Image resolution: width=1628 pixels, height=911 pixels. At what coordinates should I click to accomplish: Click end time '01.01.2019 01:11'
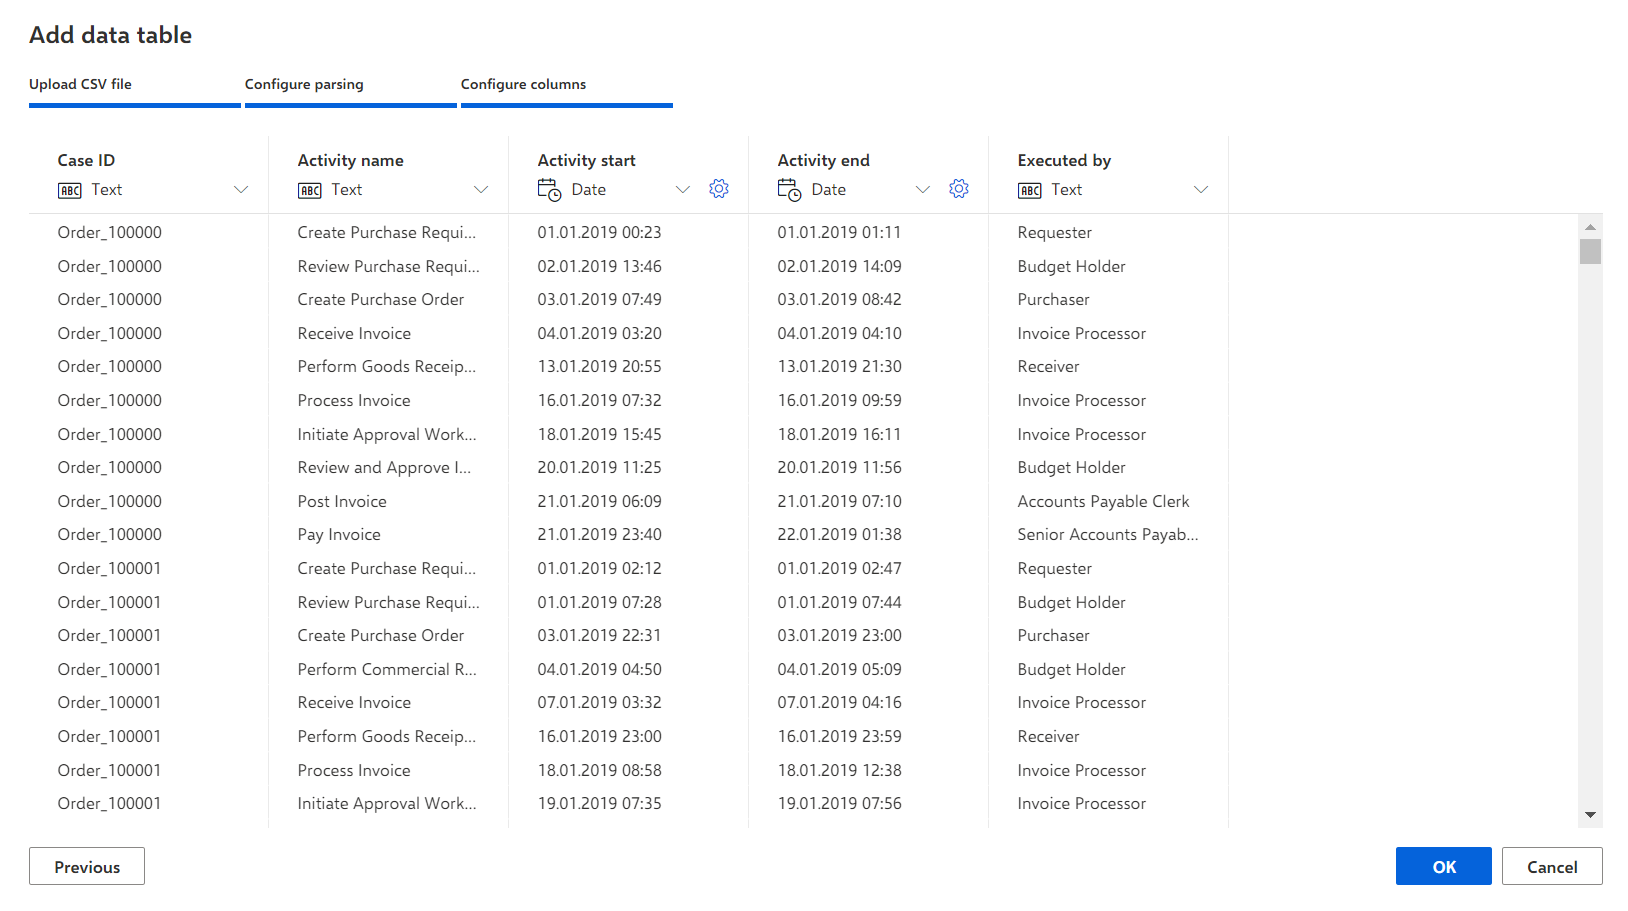coord(839,232)
